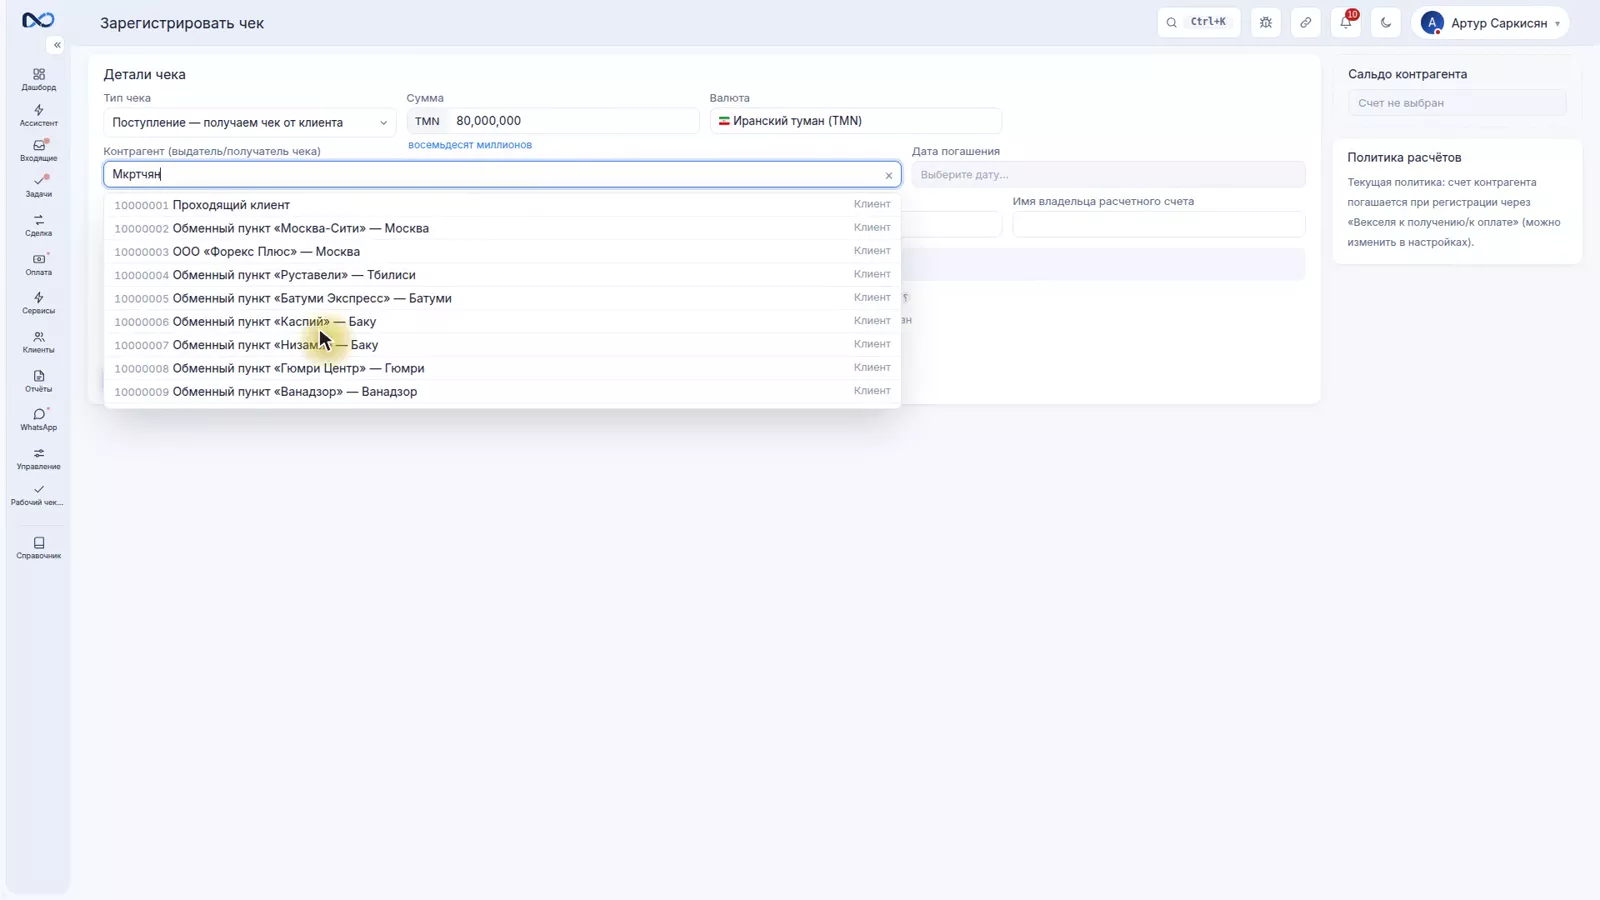This screenshot has width=1600, height=900.
Task: Open the WhatsApp sidebar icon
Action: [x=38, y=419]
